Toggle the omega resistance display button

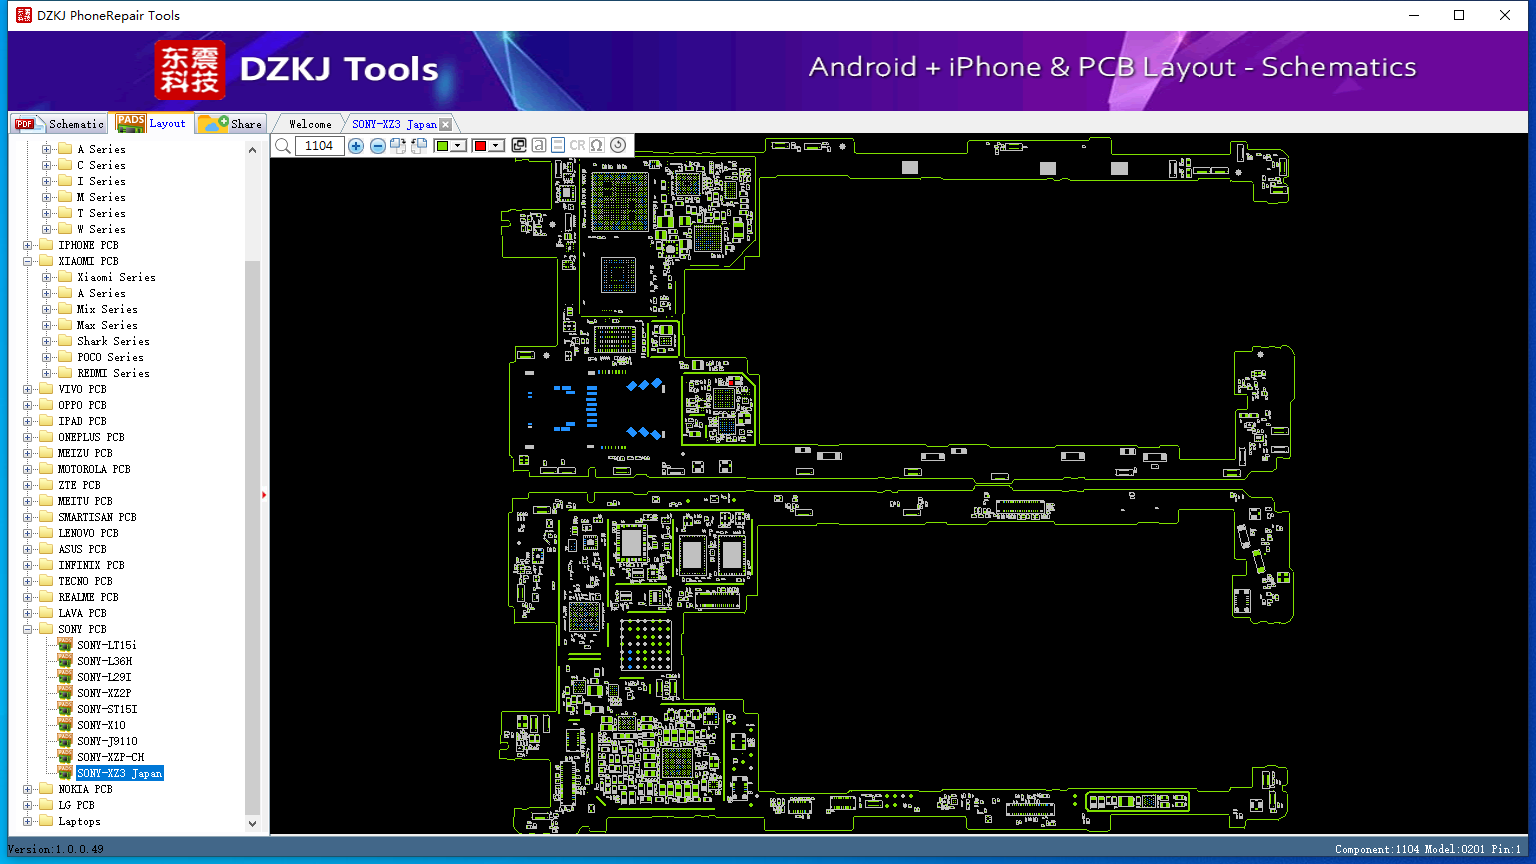point(597,145)
